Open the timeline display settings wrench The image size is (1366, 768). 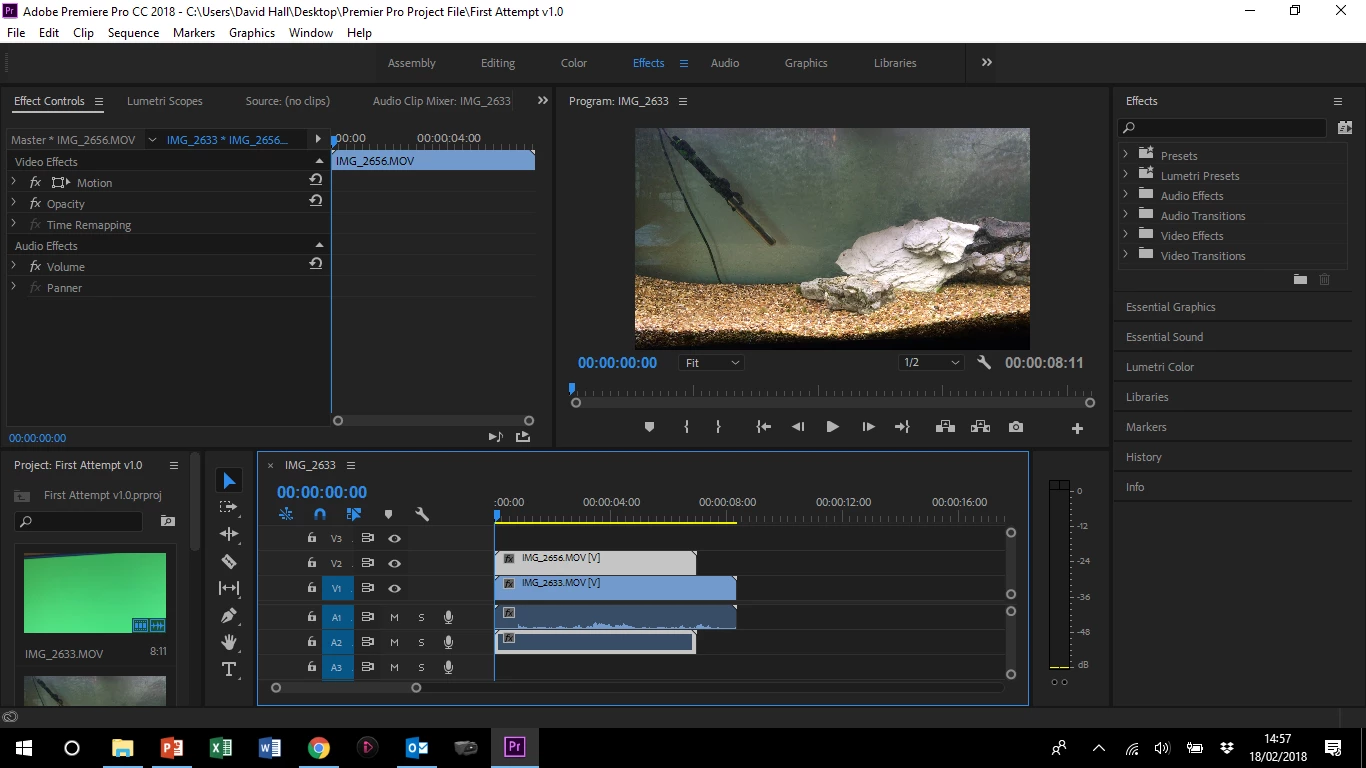[422, 514]
